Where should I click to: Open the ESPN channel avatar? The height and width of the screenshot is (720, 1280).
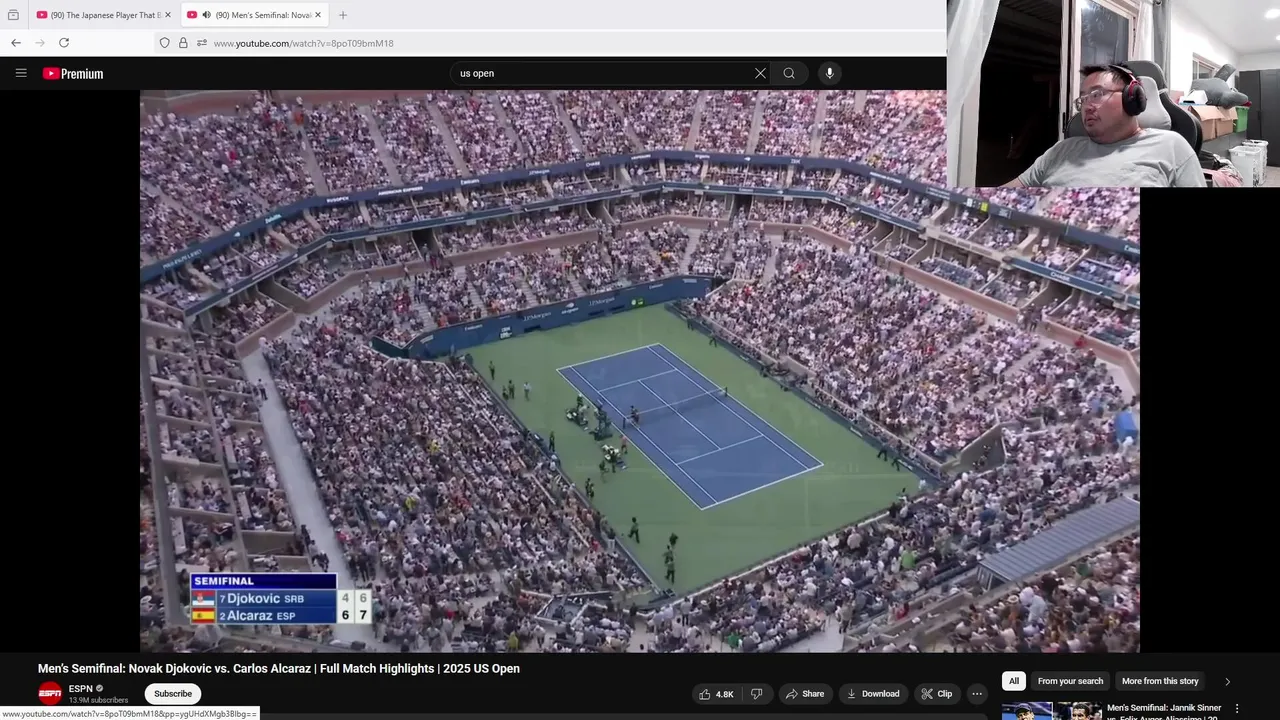49,693
